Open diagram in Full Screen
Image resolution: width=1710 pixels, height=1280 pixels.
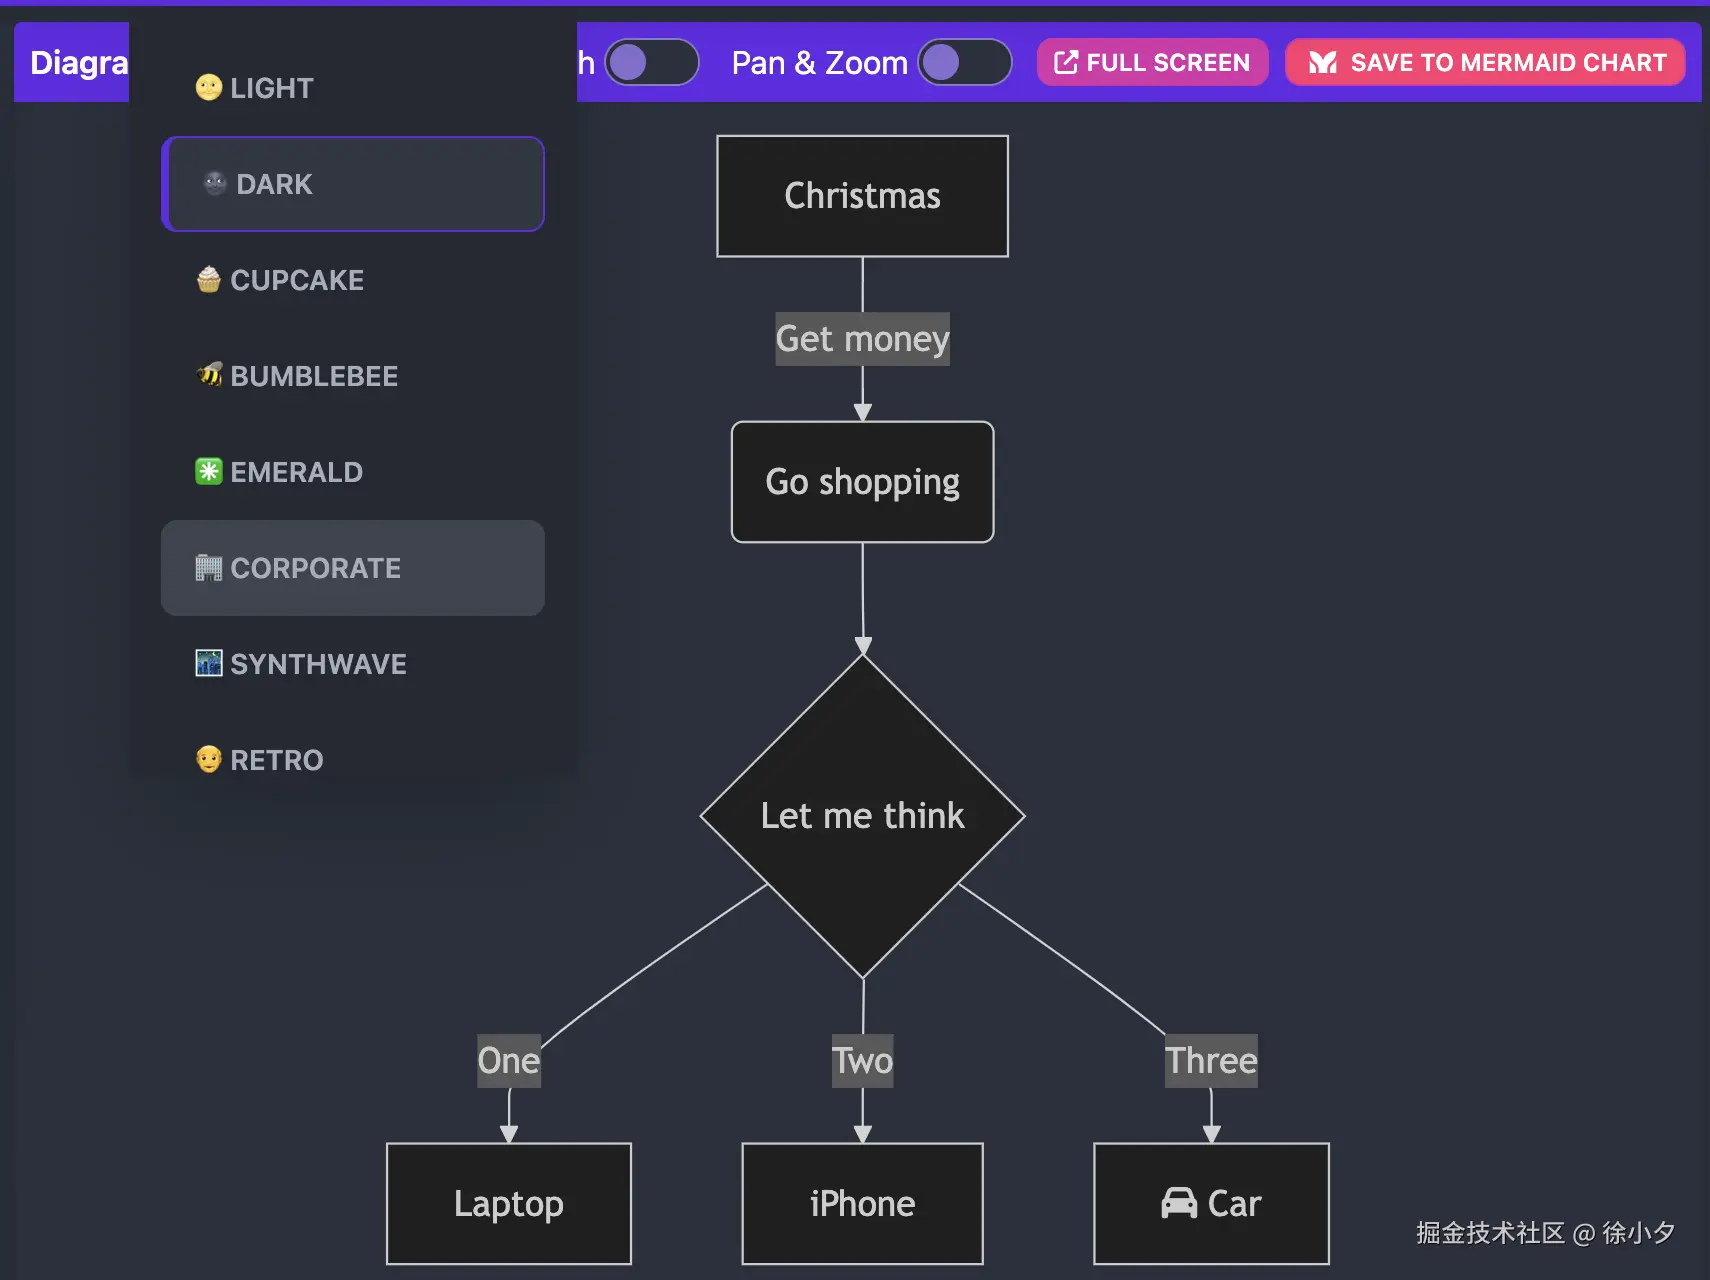tap(1152, 63)
